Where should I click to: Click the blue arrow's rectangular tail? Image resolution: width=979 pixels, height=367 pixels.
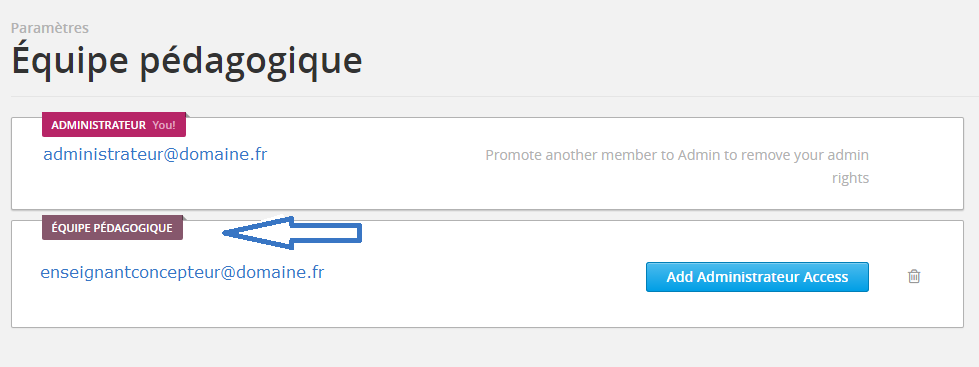pos(327,233)
